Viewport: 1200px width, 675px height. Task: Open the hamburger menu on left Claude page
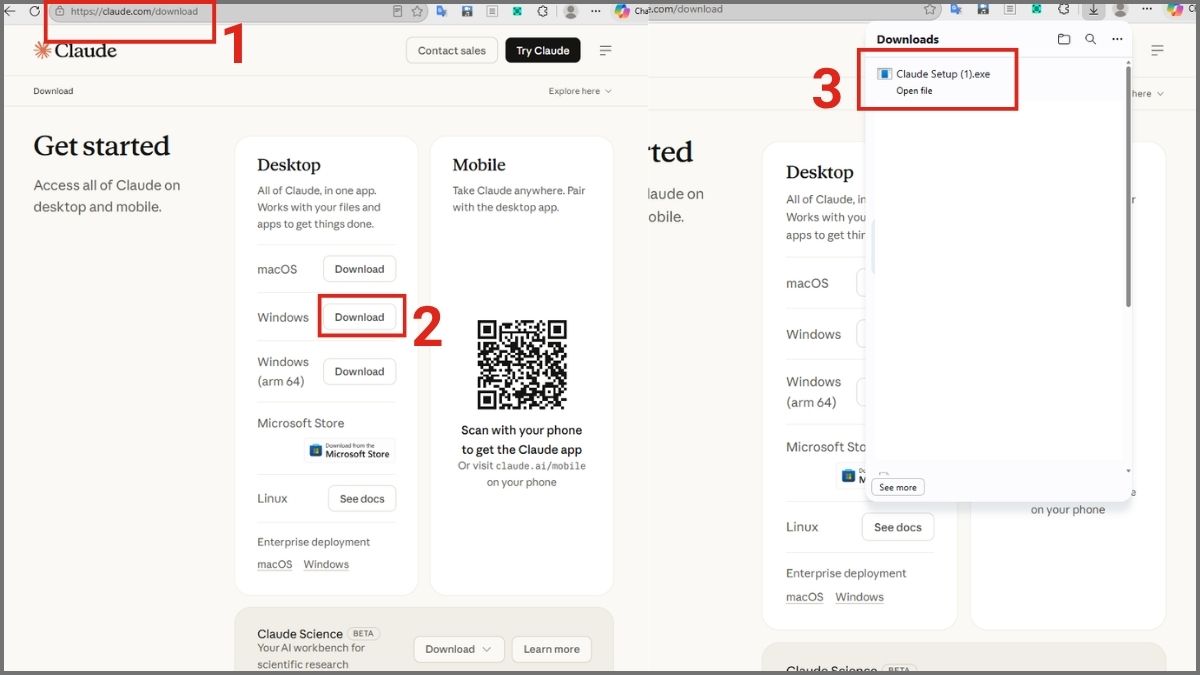(605, 50)
